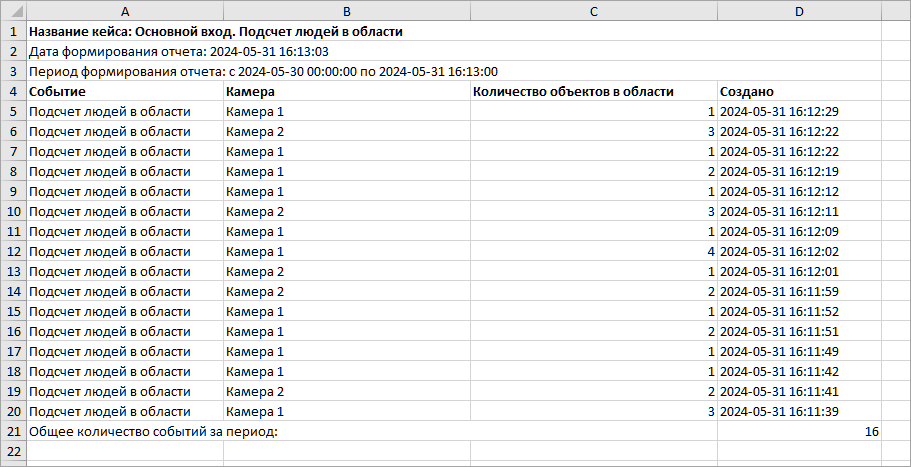
Task: Click the Select All corner button
Action: pyautogui.click(x=13, y=11)
